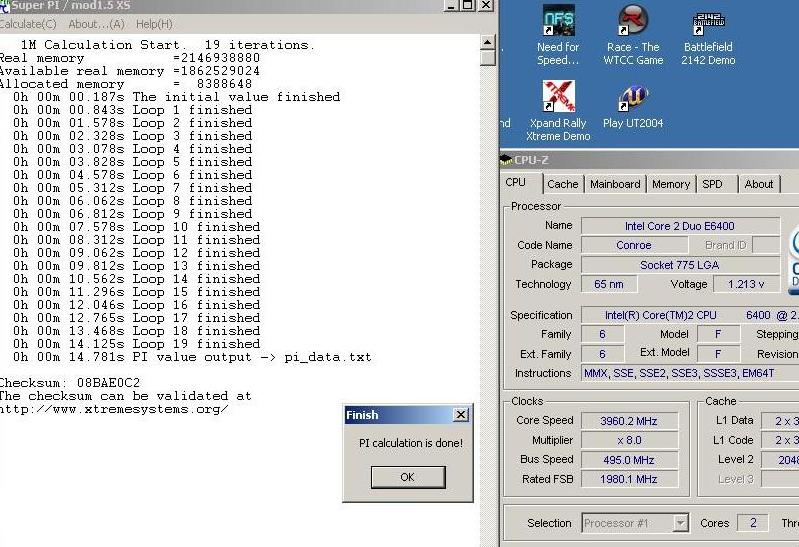This screenshot has width=799, height=547.
Task: Click the Technology value 65 nm
Action: pyautogui.click(x=609, y=284)
